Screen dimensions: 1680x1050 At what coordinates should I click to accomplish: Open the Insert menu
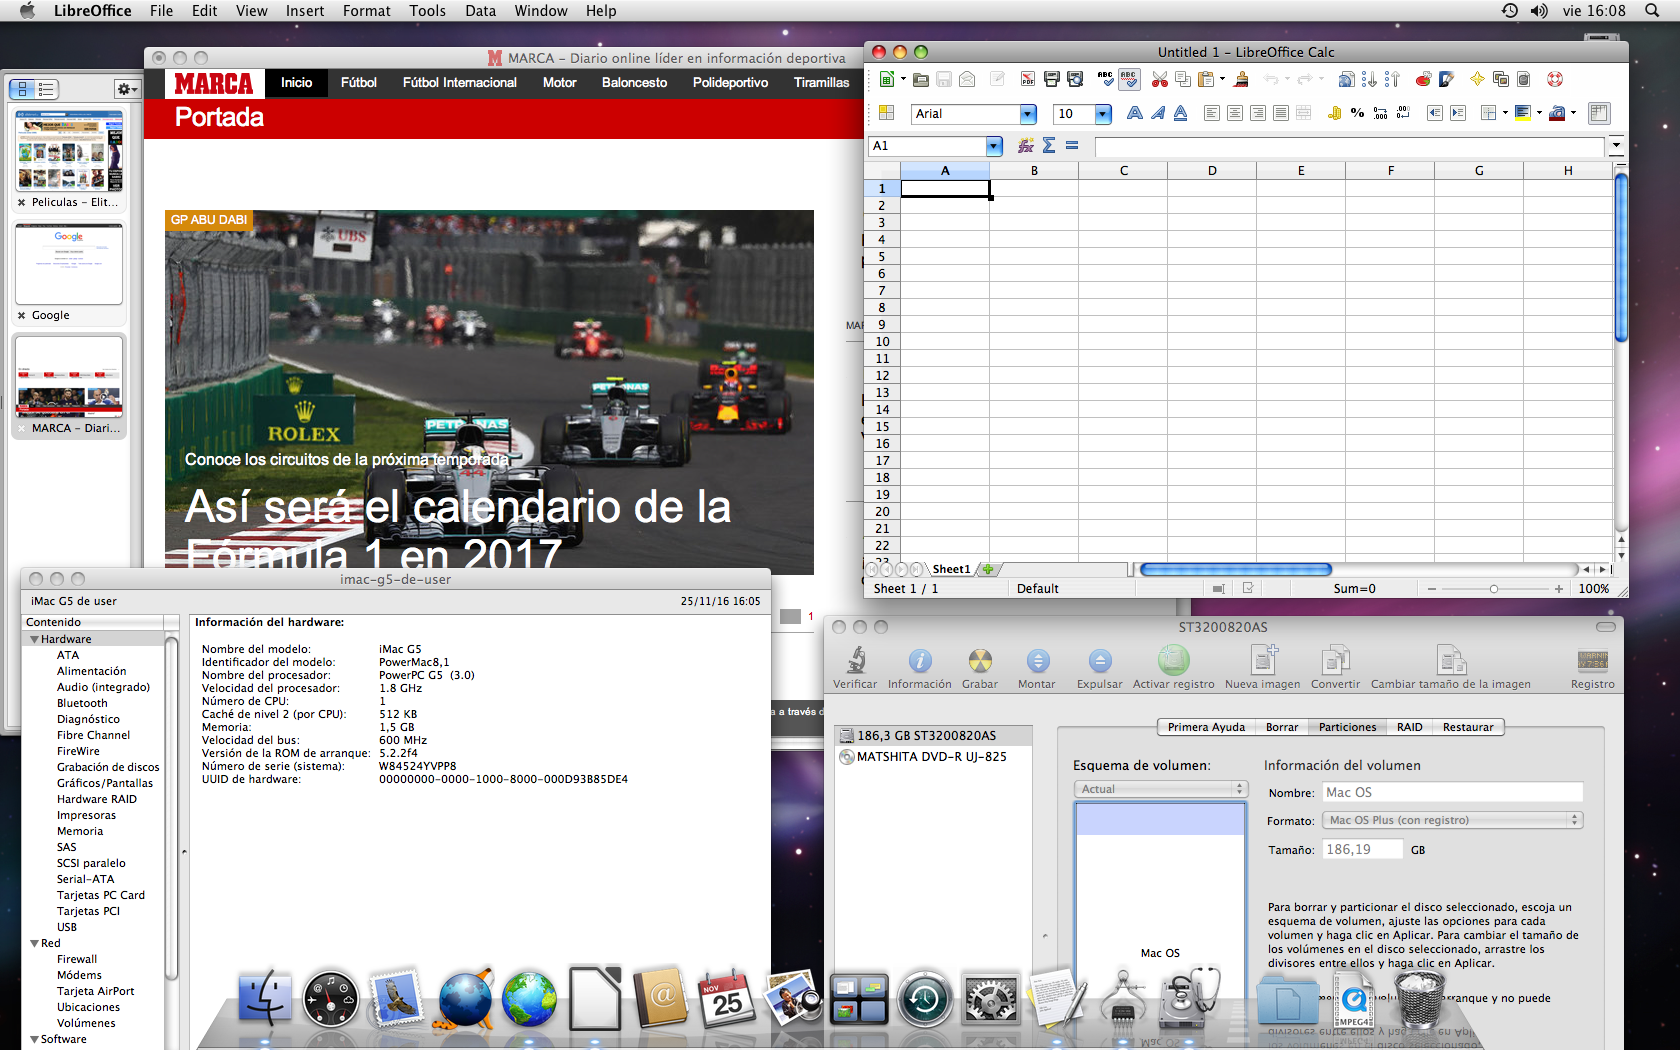tap(305, 11)
